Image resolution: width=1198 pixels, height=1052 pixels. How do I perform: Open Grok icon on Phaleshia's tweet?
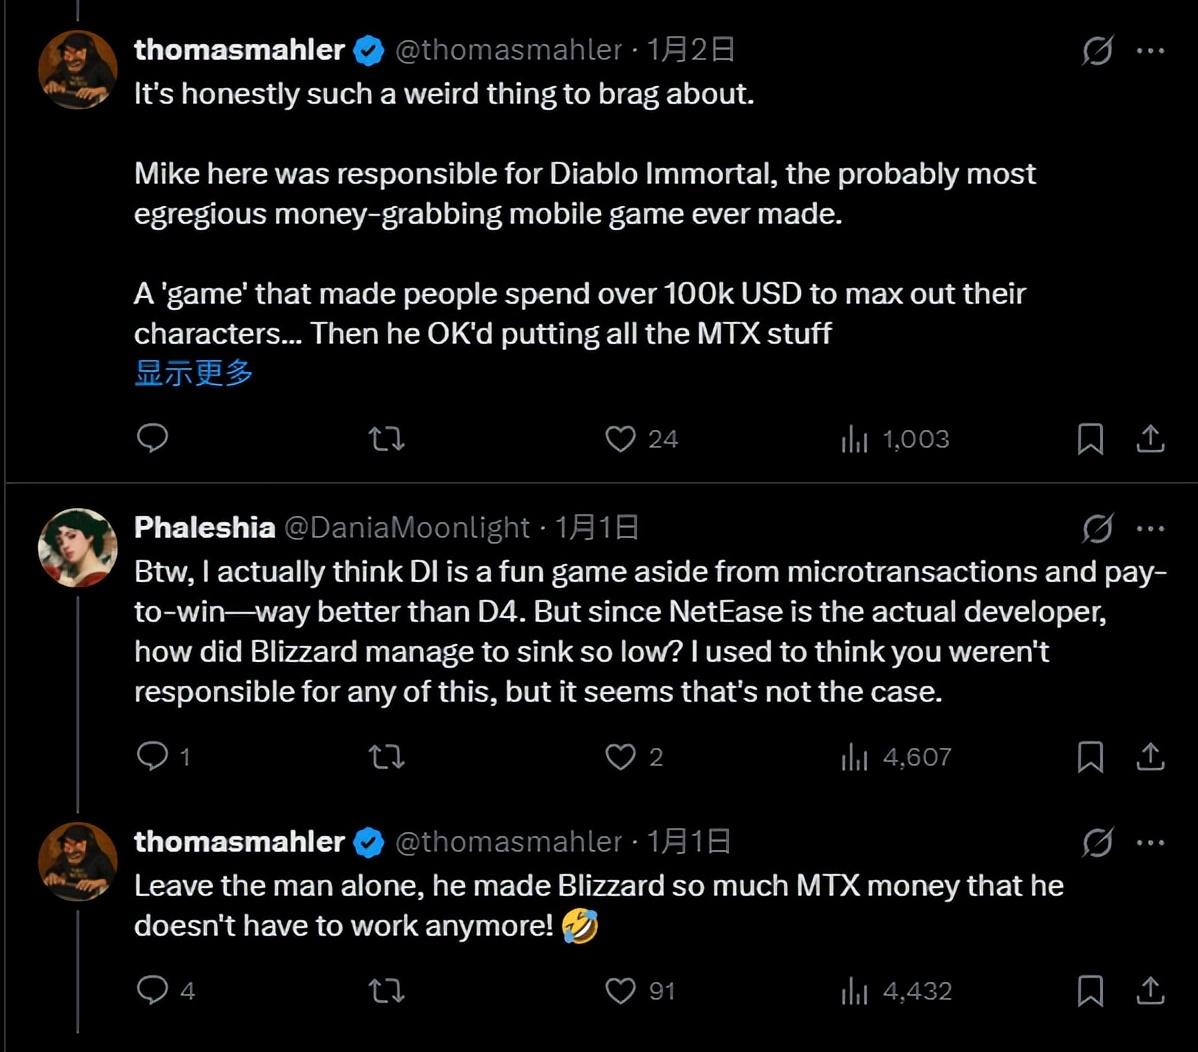1097,528
